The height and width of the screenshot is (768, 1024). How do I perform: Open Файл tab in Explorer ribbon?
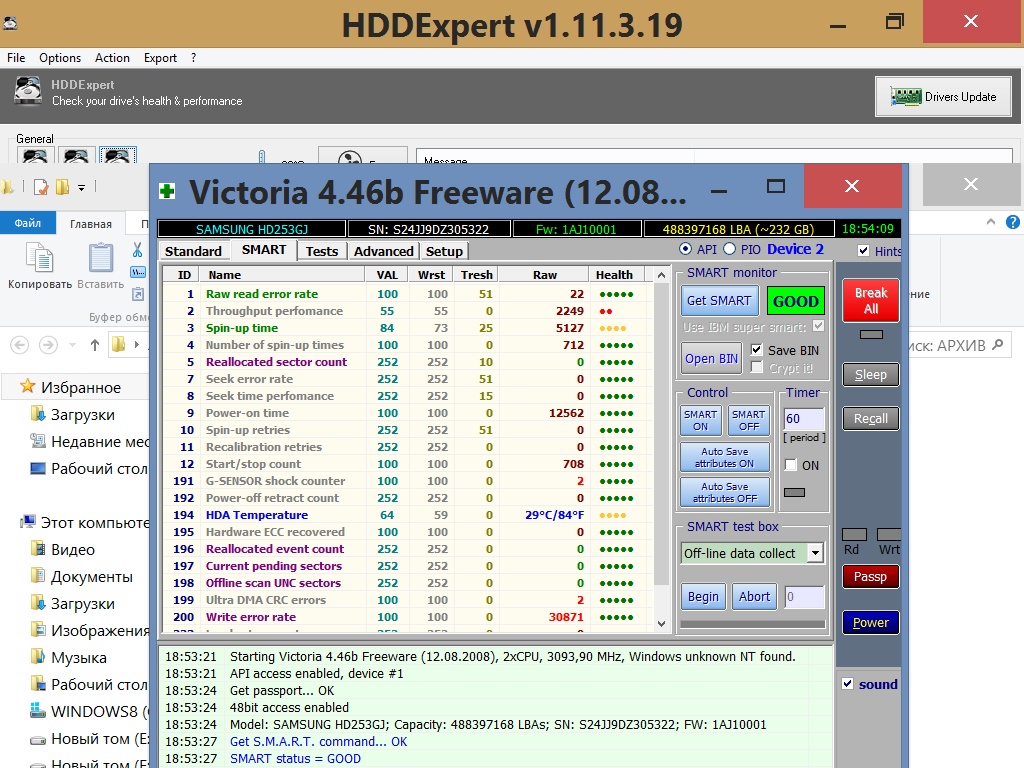(28, 223)
